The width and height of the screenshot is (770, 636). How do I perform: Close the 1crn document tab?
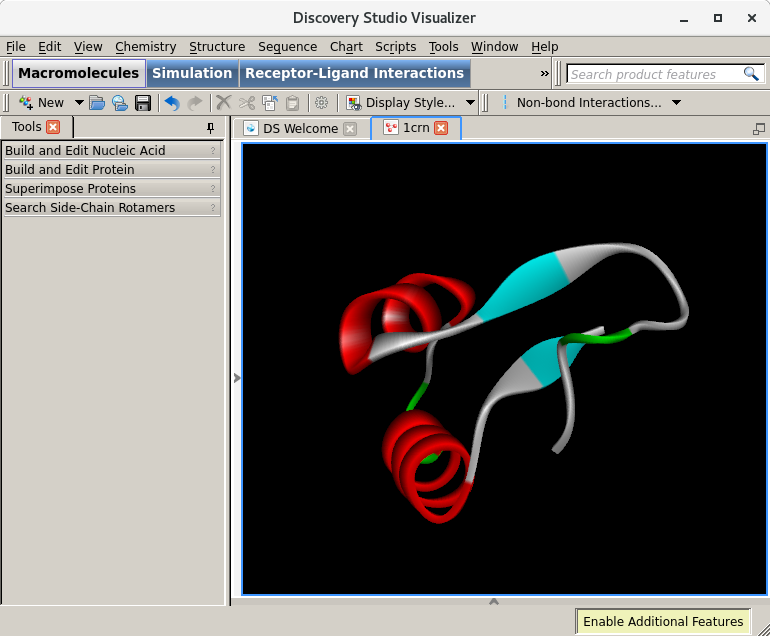coord(441,128)
